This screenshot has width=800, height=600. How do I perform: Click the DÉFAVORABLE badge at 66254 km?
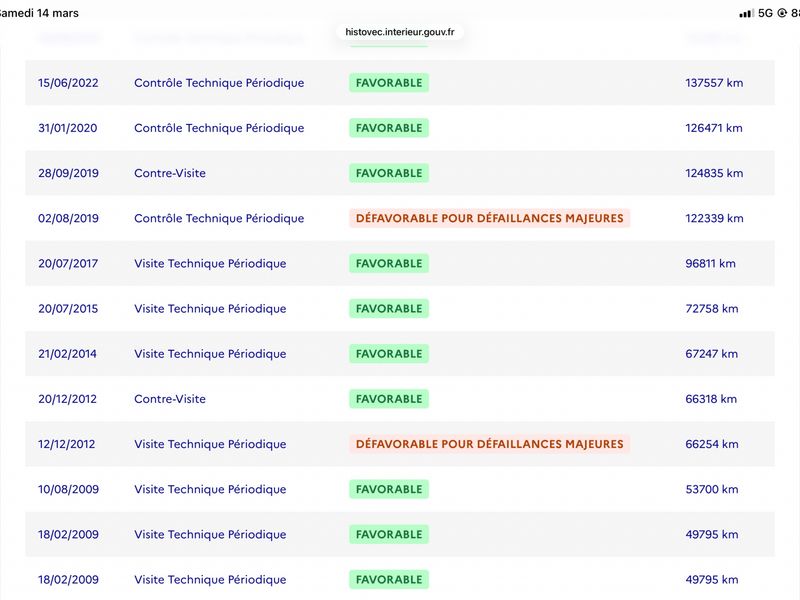tap(489, 444)
